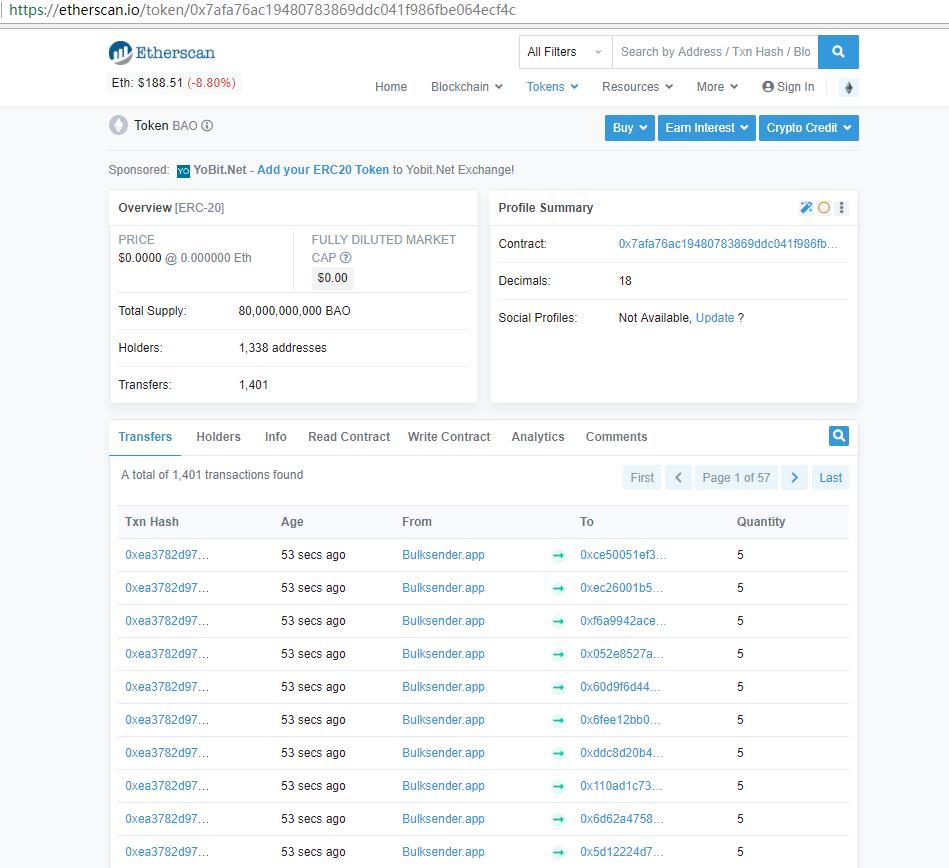Image resolution: width=949 pixels, height=868 pixels.
Task: Click the magic wand icon in Profile Summary
Action: (x=806, y=208)
